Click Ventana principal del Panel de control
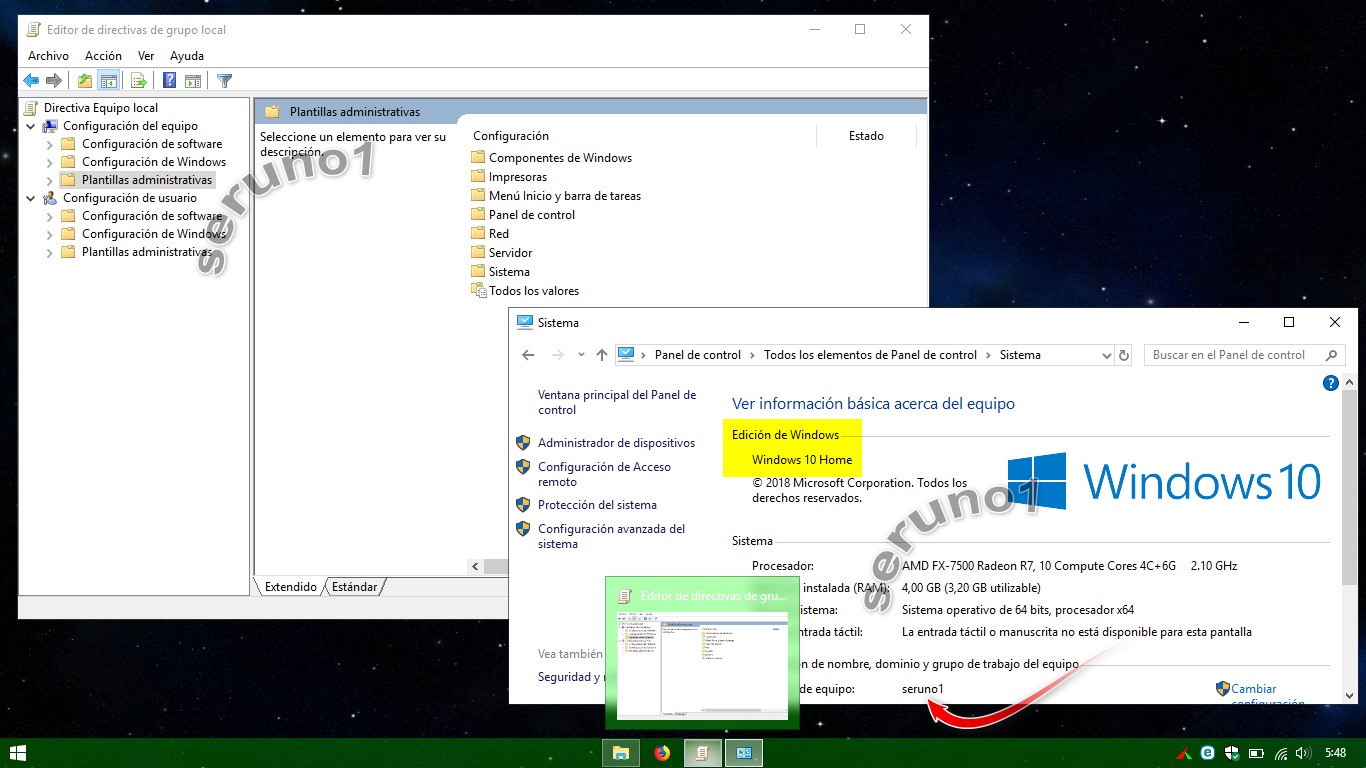The image size is (1366, 768). [x=617, y=402]
